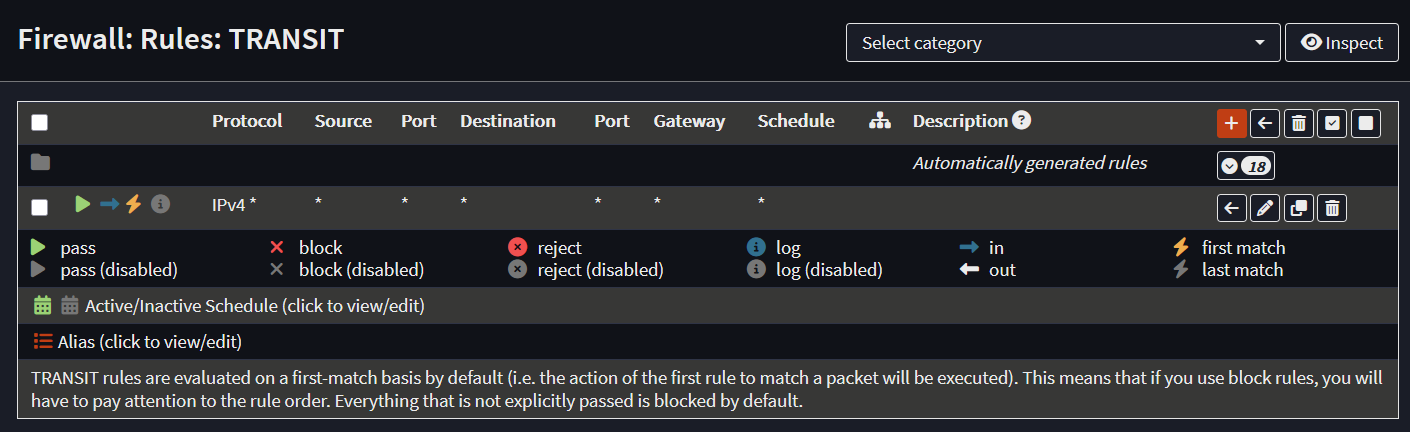1410x432 pixels.
Task: Edit the IPv4 rule with pencil icon
Action: point(1265,208)
